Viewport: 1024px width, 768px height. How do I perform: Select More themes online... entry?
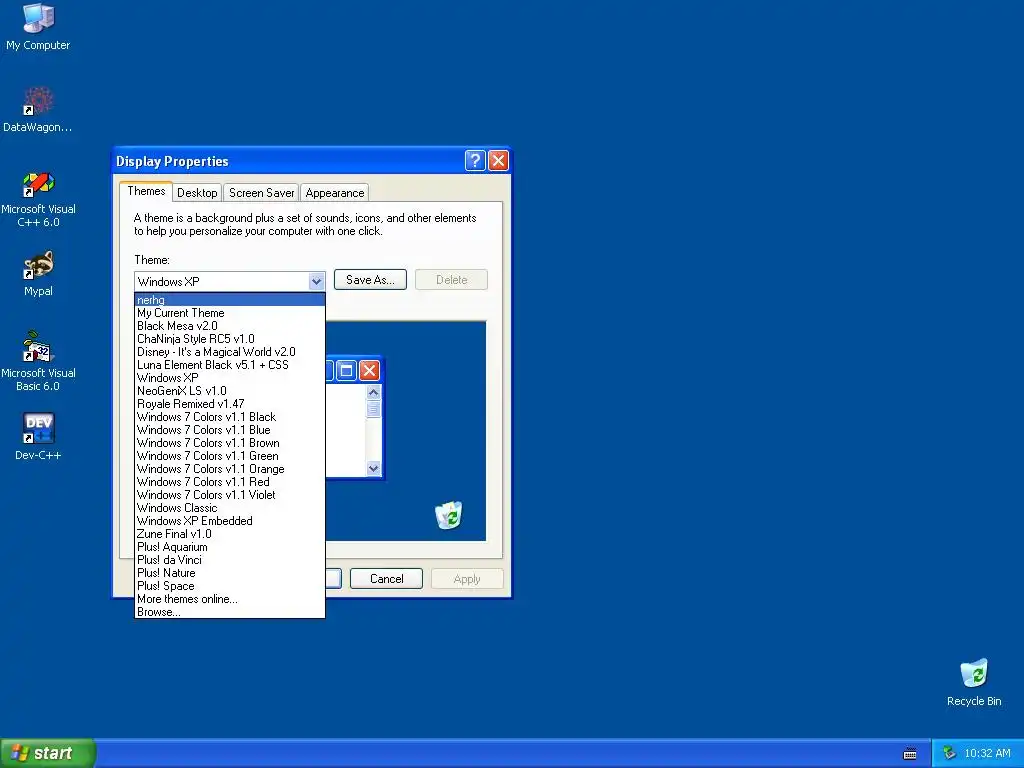[x=229, y=599]
